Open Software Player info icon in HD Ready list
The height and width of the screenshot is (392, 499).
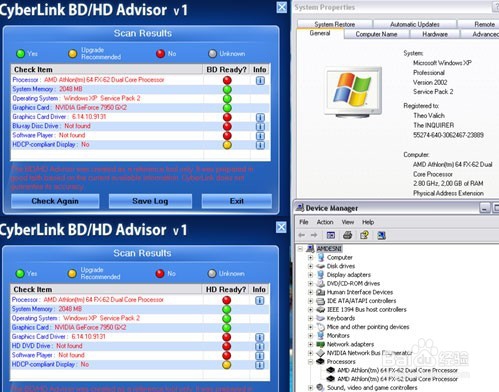(259, 356)
